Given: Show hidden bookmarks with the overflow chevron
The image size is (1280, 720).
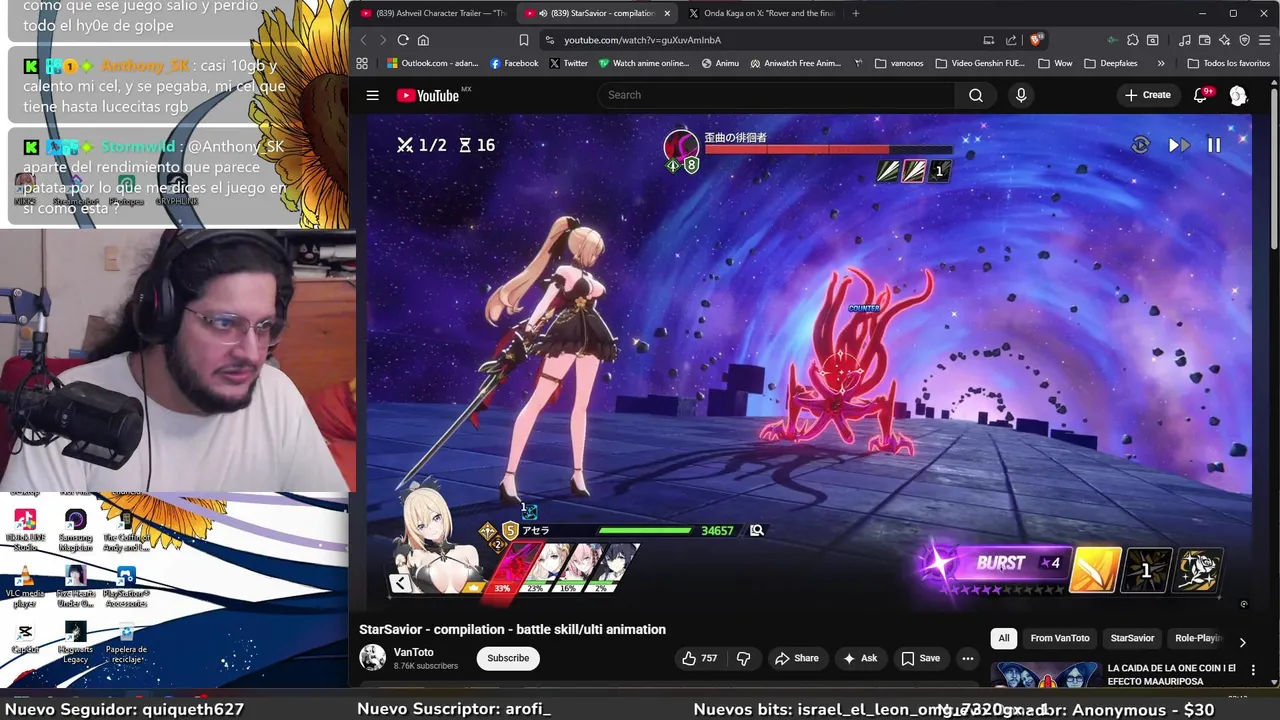Looking at the screenshot, I should coord(1161,63).
